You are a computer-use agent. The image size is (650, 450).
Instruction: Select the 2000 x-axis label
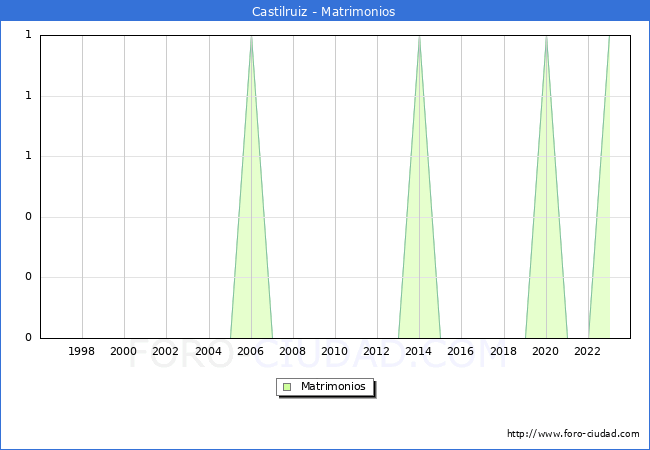(124, 351)
